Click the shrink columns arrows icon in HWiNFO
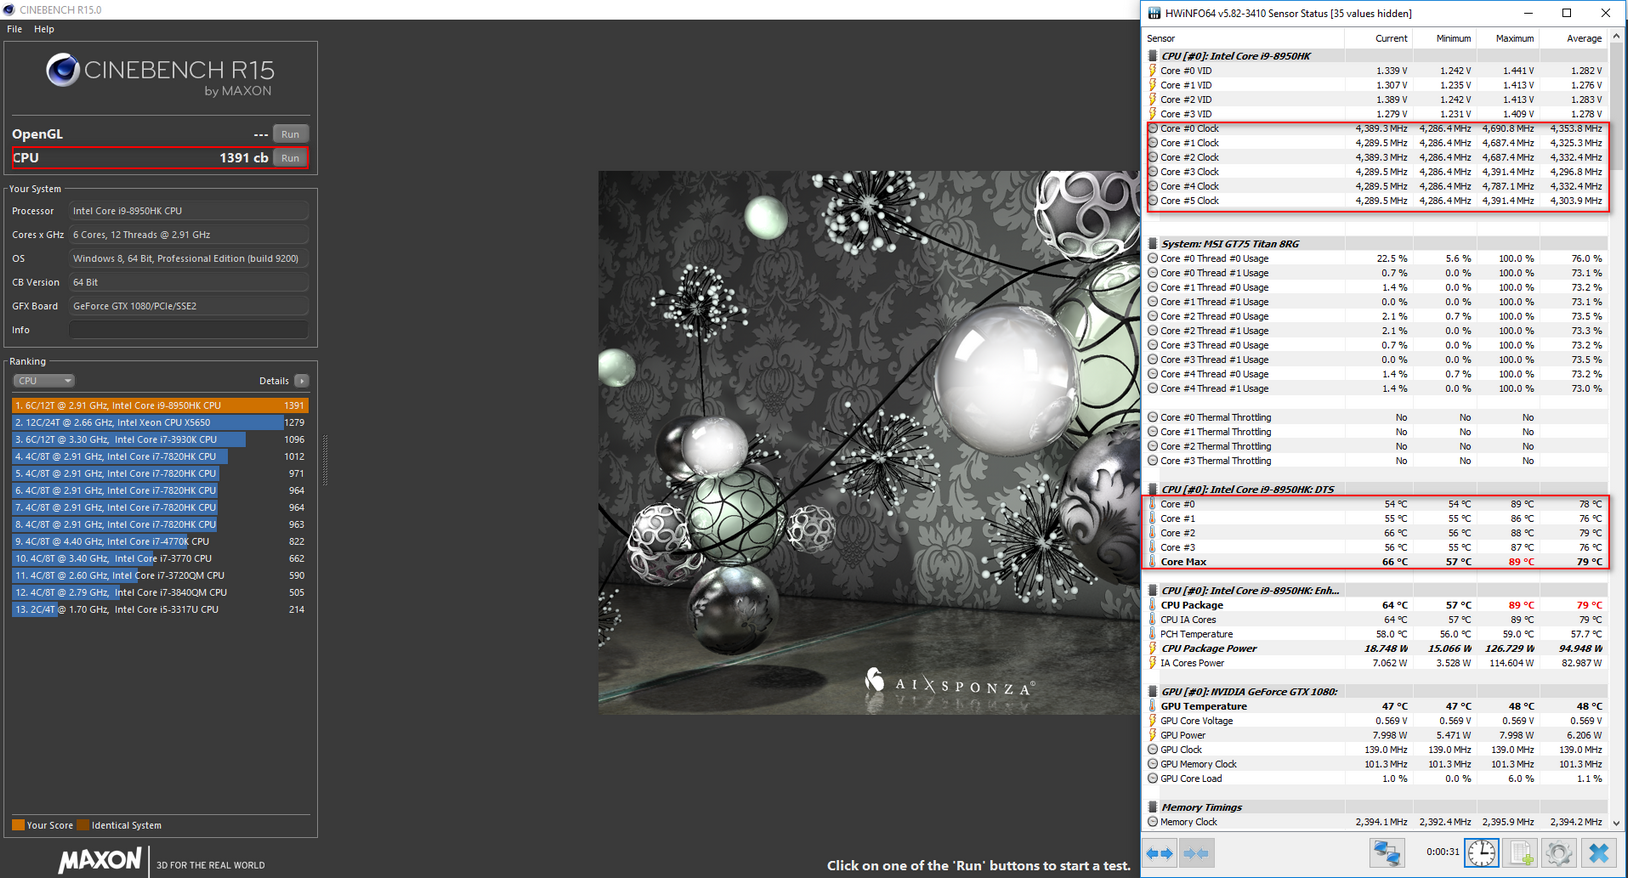Screen dimensions: 1628x878 pos(1196,853)
